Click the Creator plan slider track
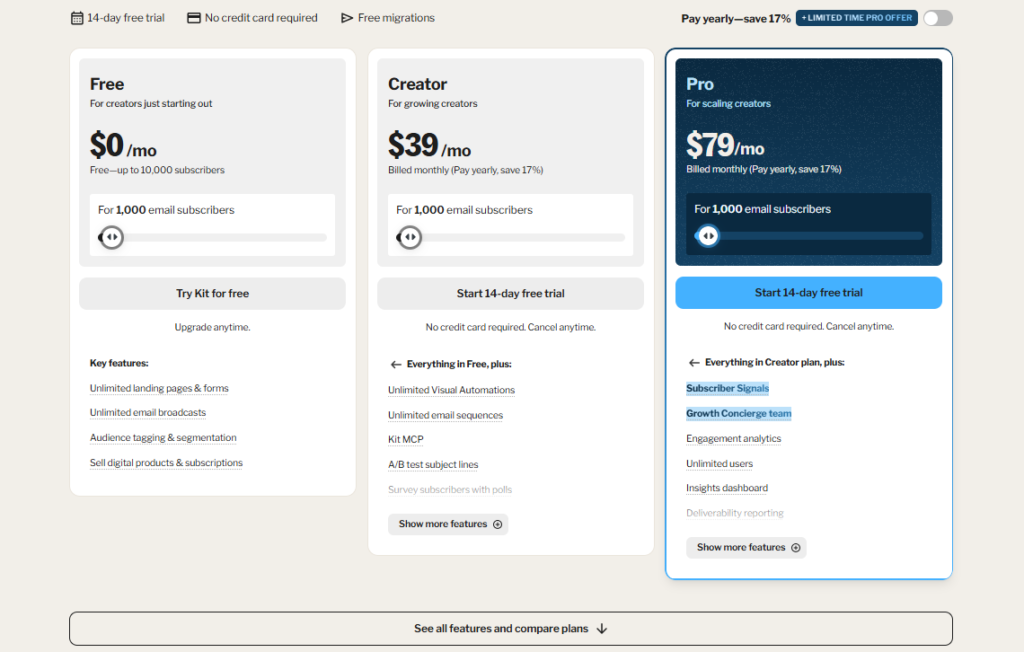1024x652 pixels. 511,237
